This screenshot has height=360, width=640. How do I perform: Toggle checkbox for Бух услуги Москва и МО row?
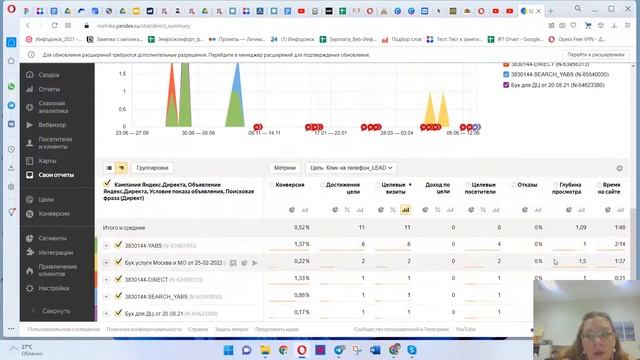tap(118, 262)
